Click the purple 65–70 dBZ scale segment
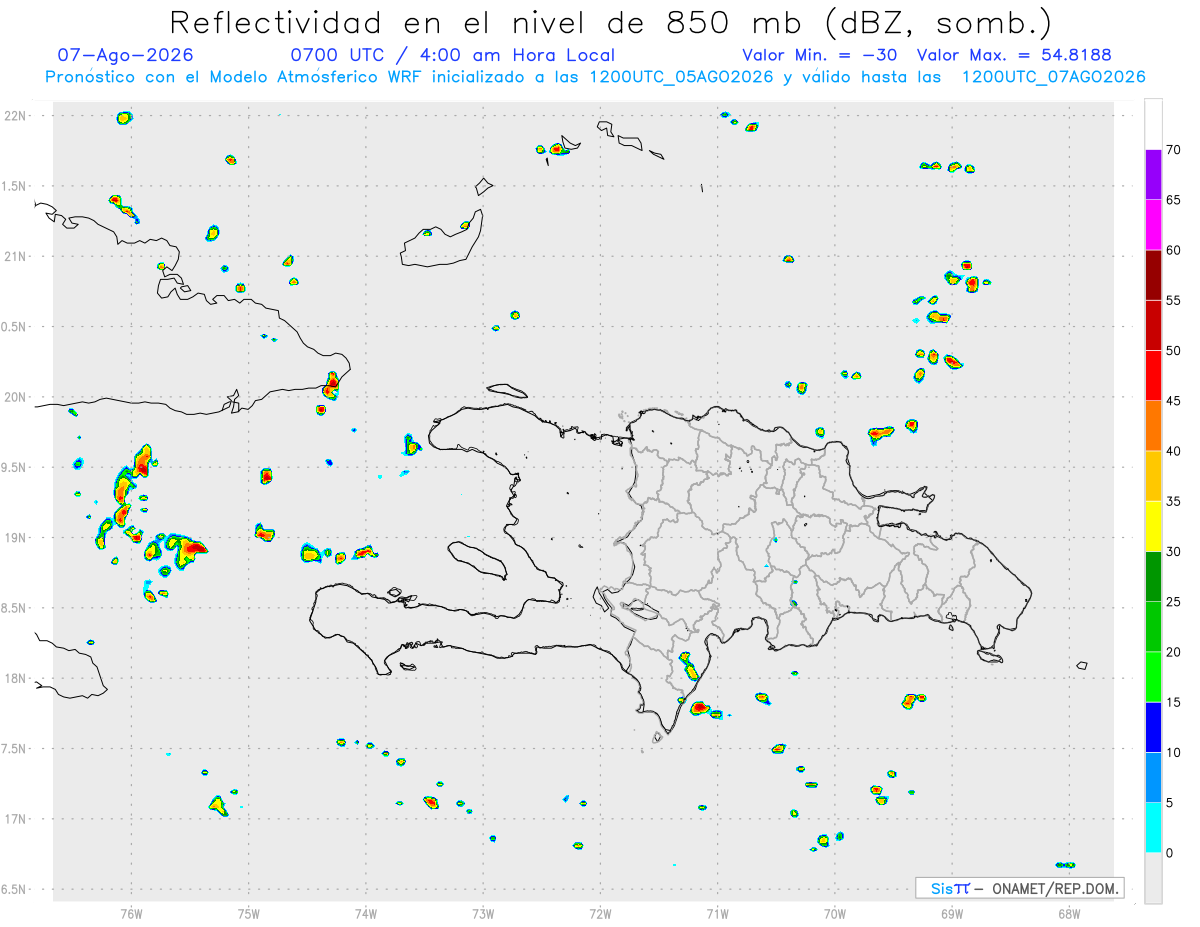 1154,175
